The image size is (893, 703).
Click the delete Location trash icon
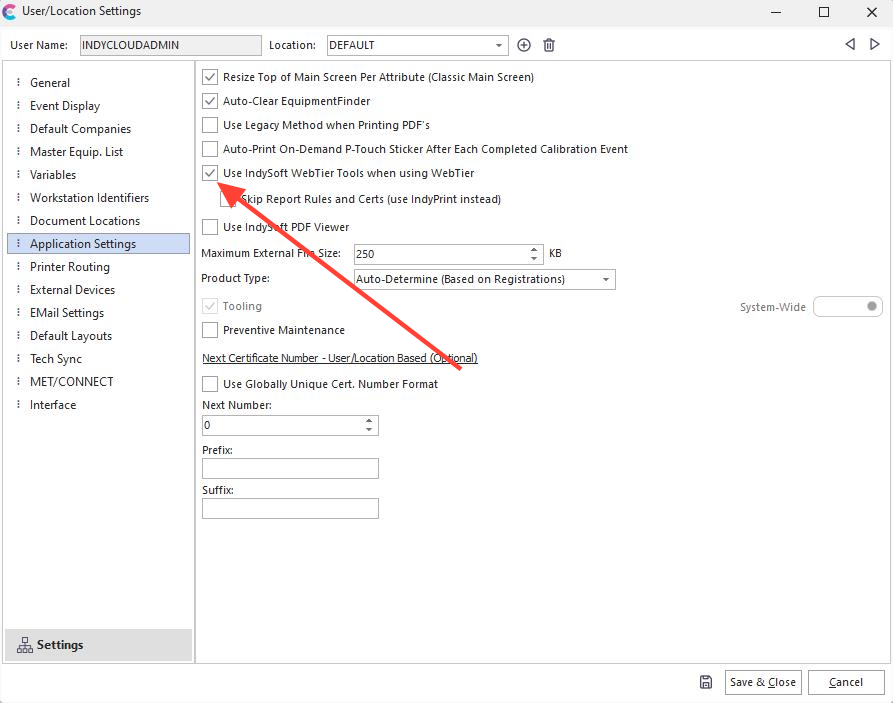click(548, 45)
